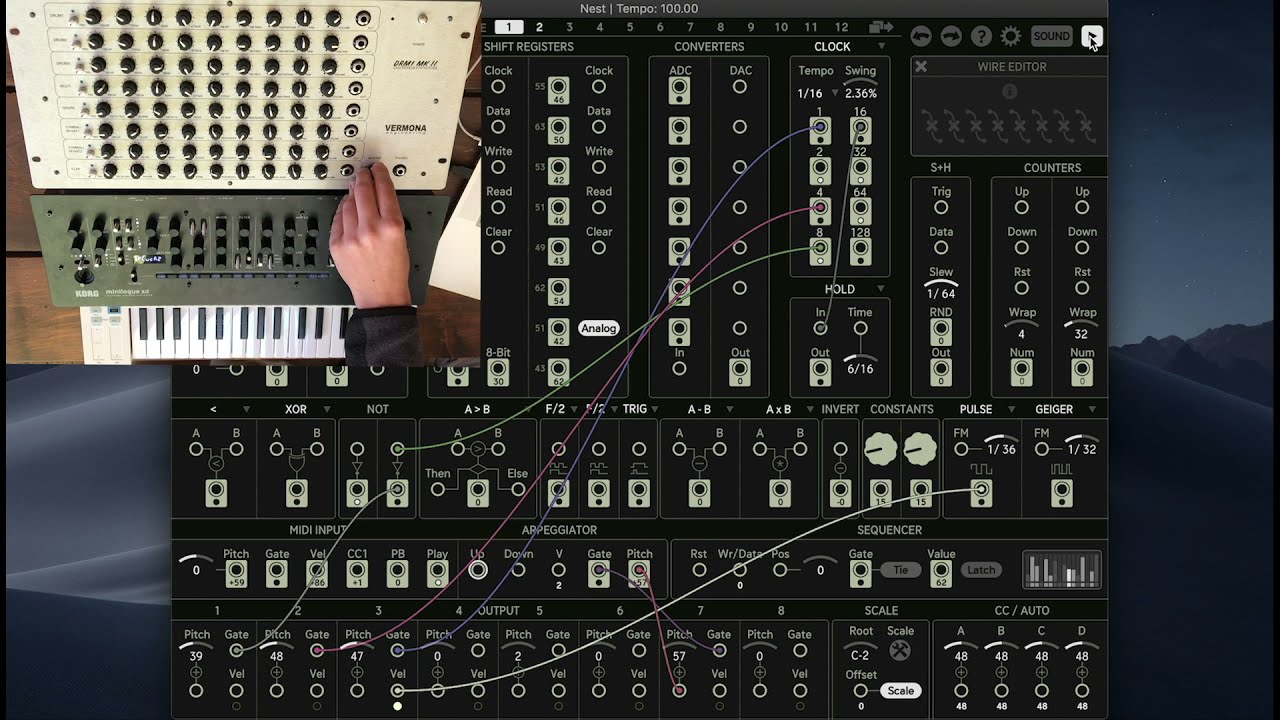Expand the HOLD module dropdown
Viewport: 1280px width, 720px height.
point(881,289)
